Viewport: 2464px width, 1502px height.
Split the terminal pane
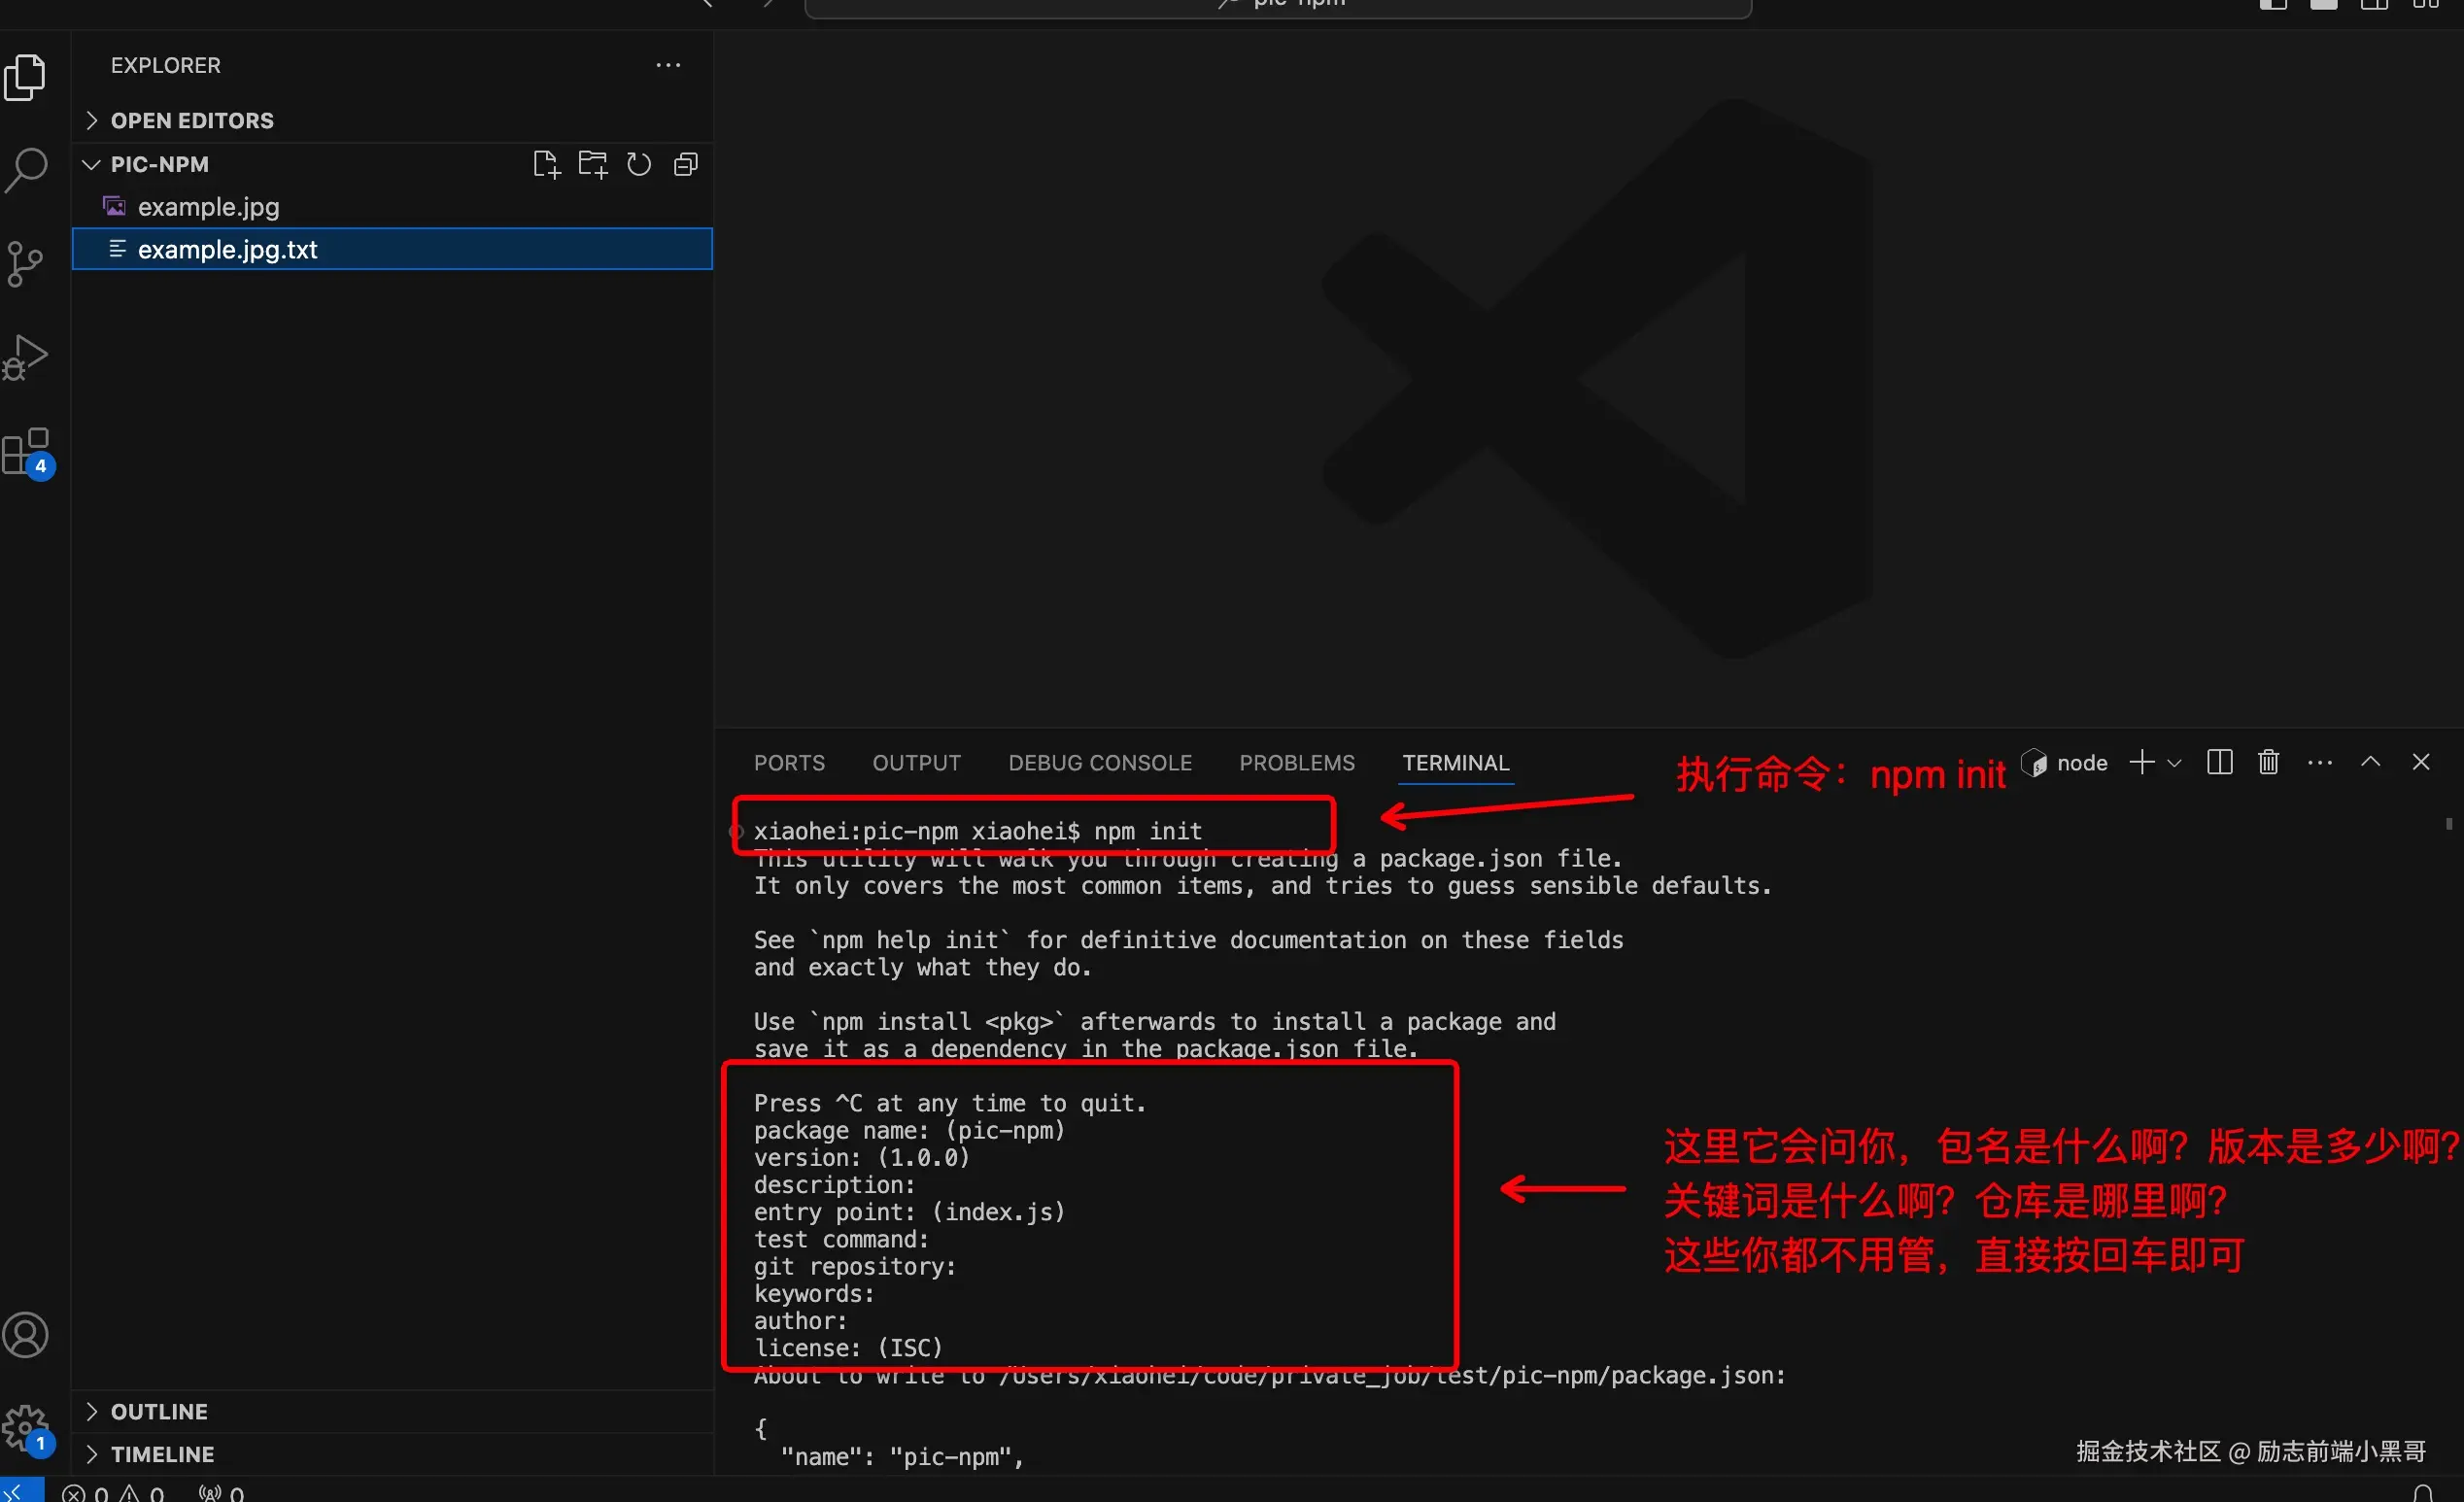[x=2219, y=762]
